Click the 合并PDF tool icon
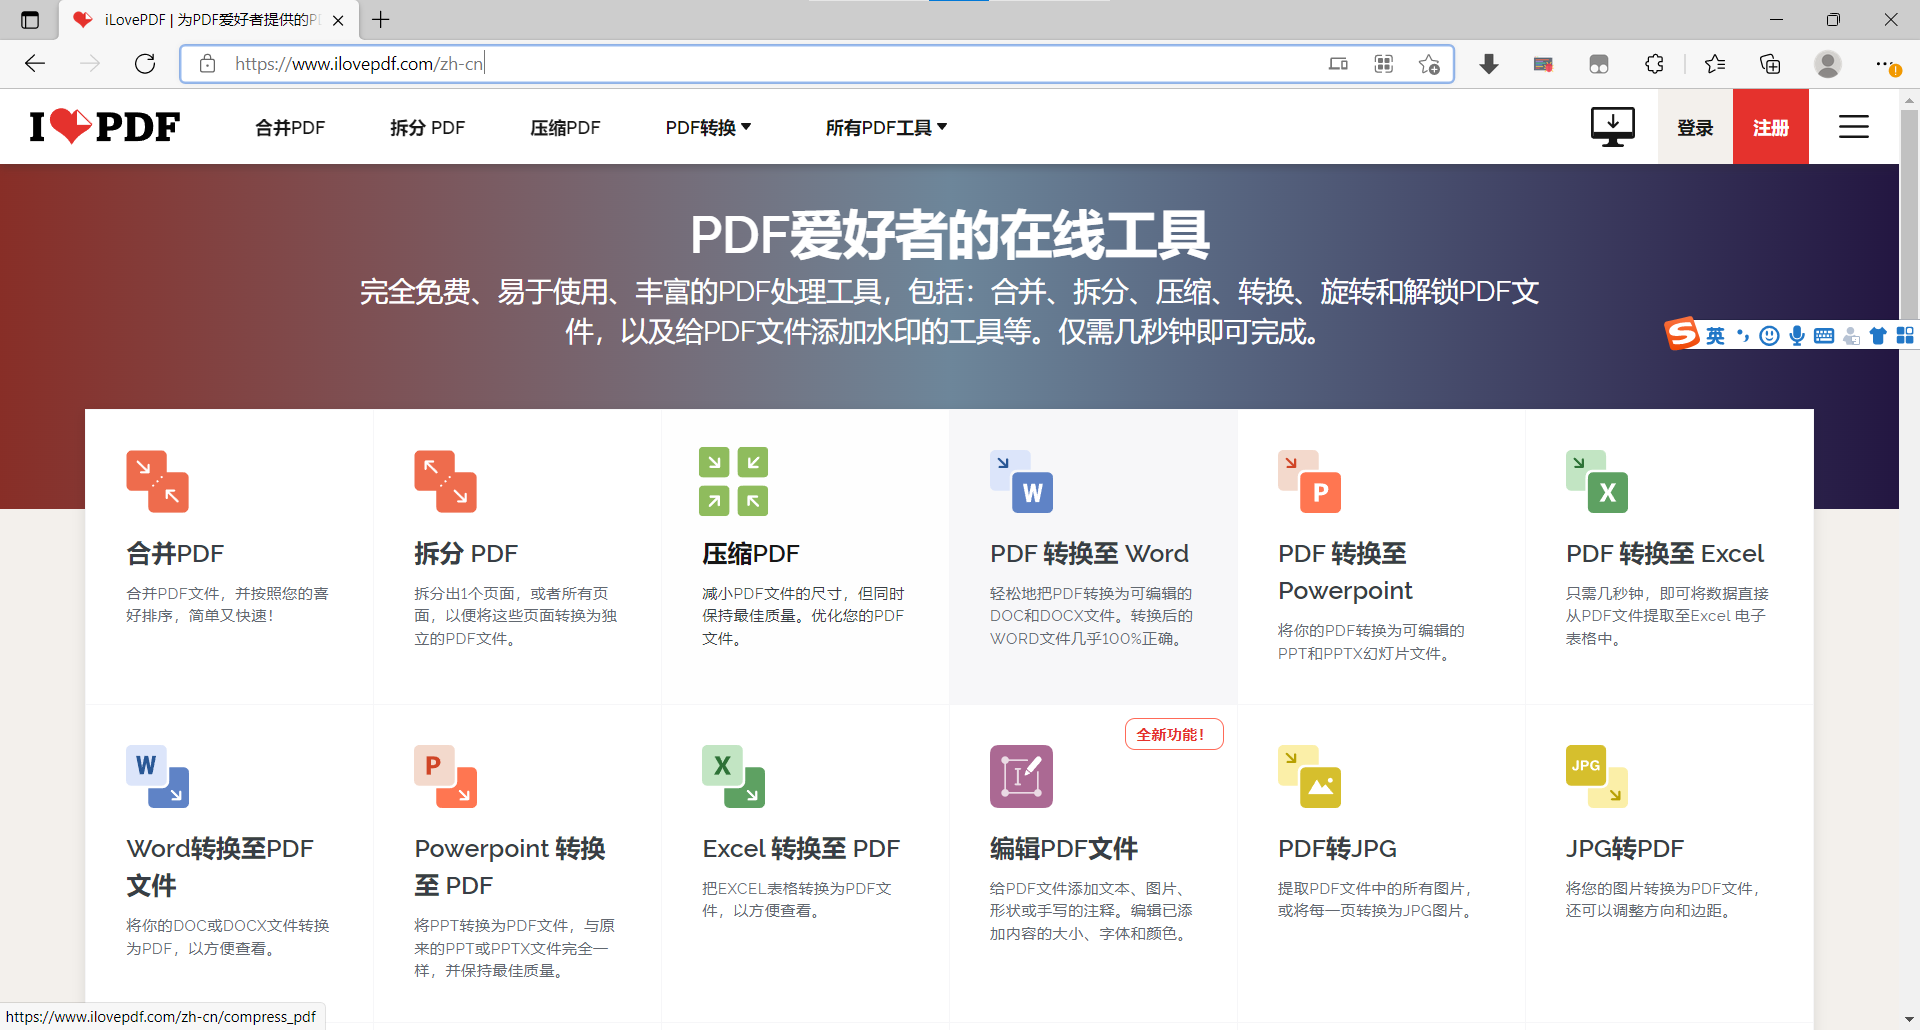Image resolution: width=1920 pixels, height=1030 pixels. [157, 481]
